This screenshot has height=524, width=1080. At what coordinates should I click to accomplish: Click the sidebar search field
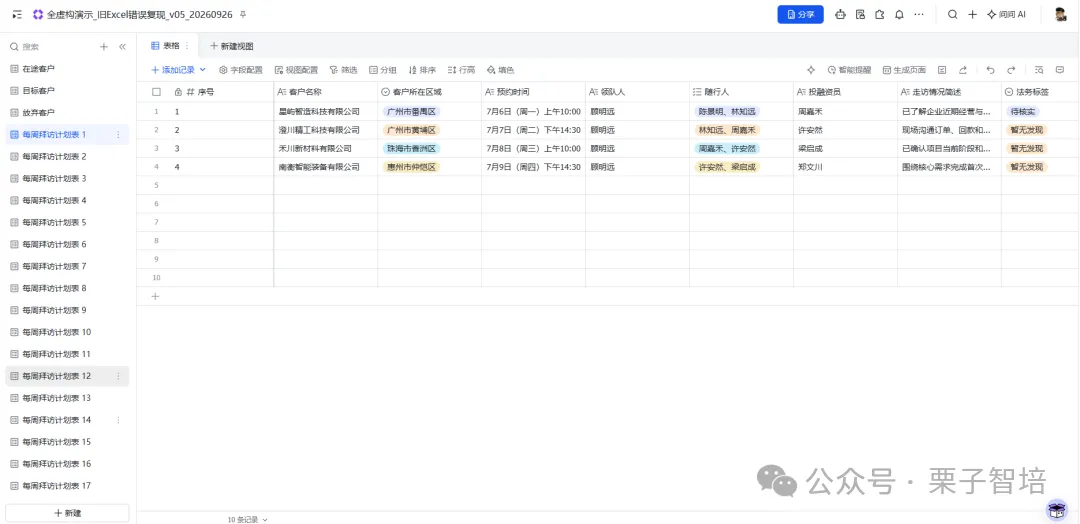(52, 47)
